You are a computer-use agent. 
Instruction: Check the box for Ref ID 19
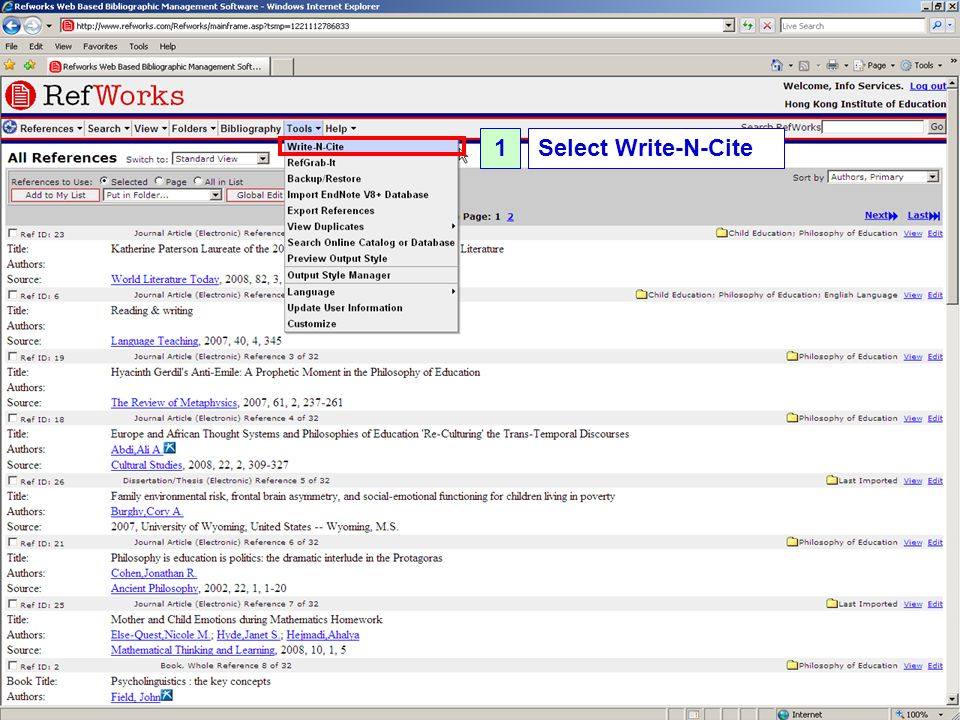(12, 356)
